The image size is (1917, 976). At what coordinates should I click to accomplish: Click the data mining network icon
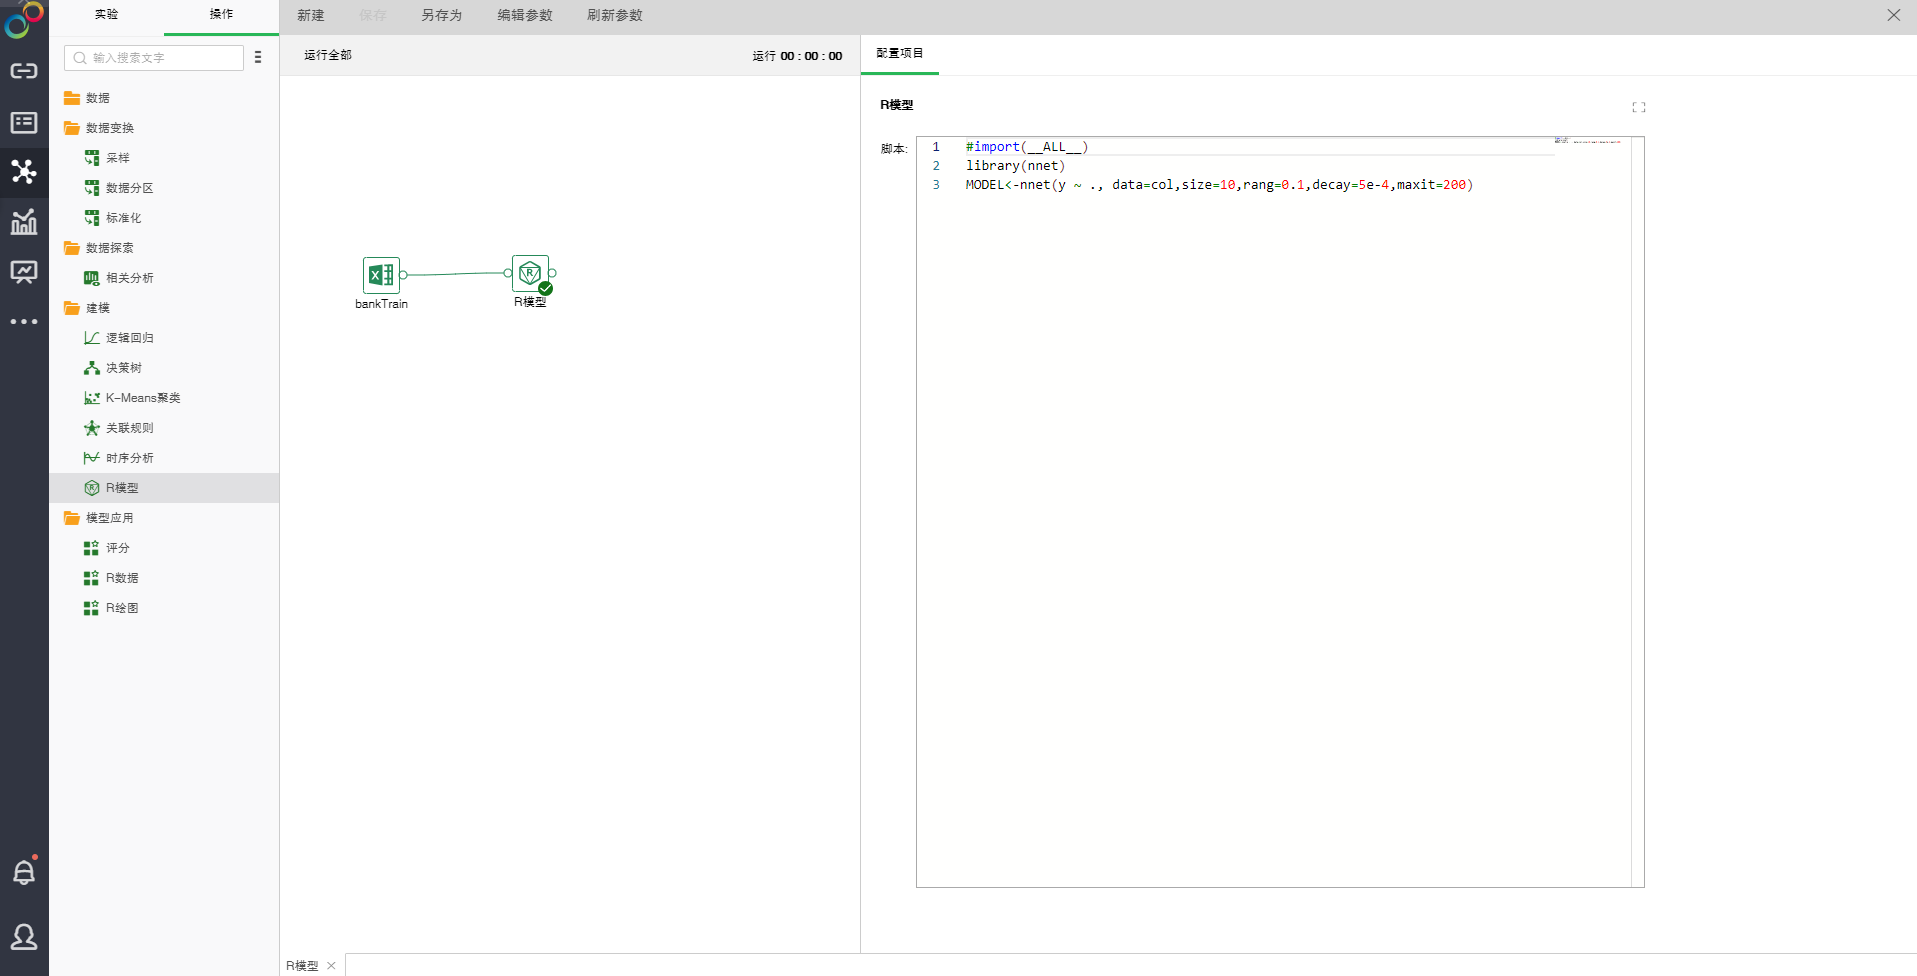(x=24, y=171)
